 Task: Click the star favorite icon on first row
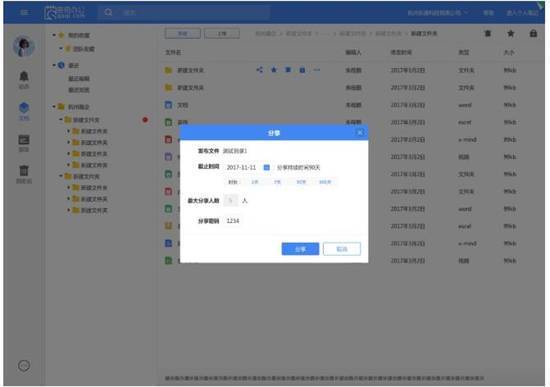pos(274,70)
